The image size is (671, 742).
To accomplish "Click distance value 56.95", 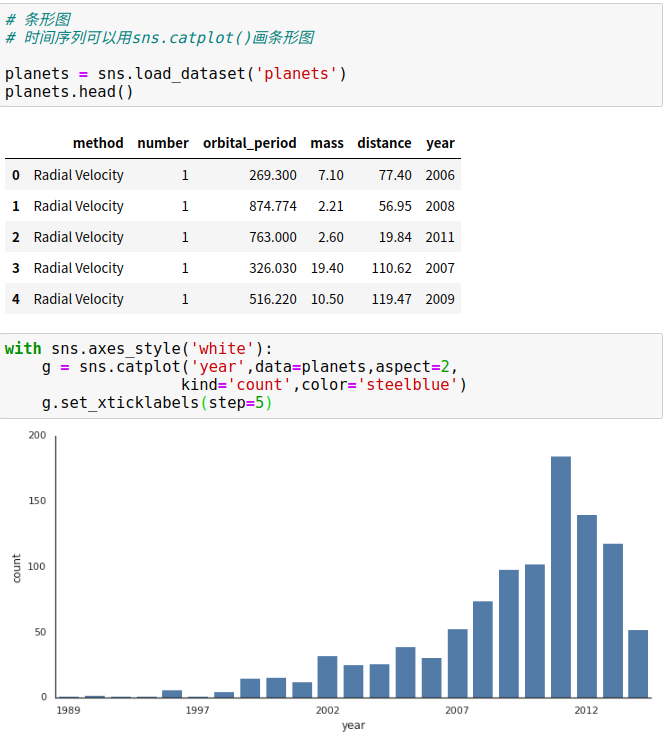I will point(395,206).
